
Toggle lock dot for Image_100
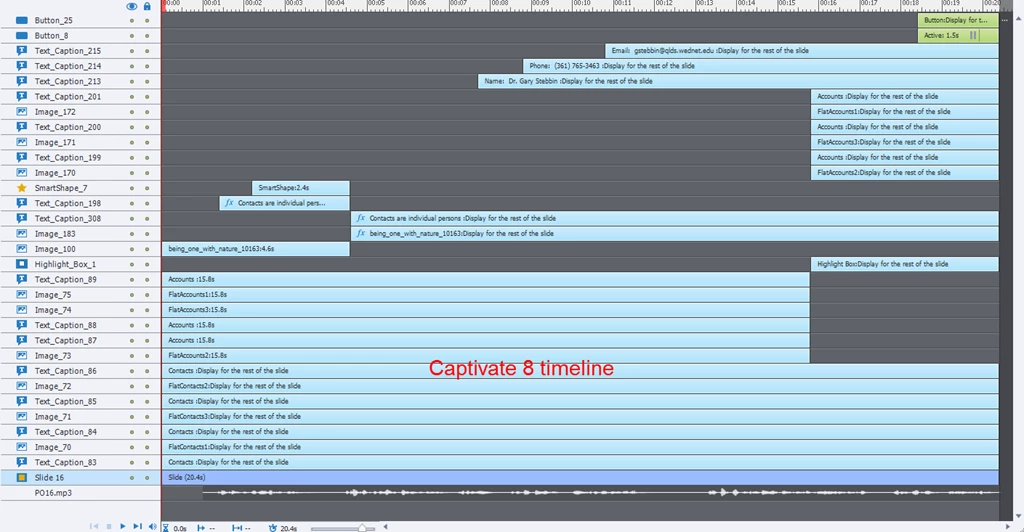(147, 249)
